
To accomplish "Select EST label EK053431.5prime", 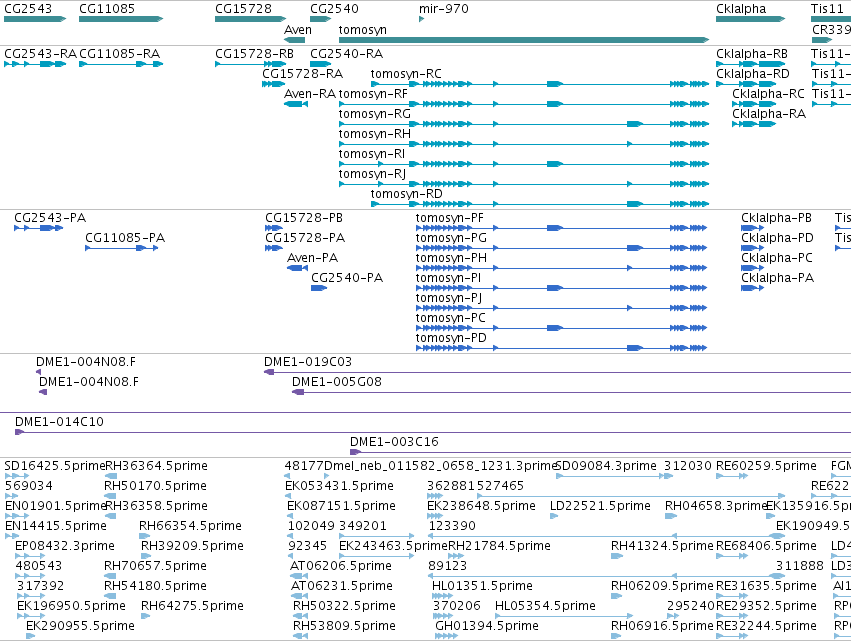I will tap(339, 486).
